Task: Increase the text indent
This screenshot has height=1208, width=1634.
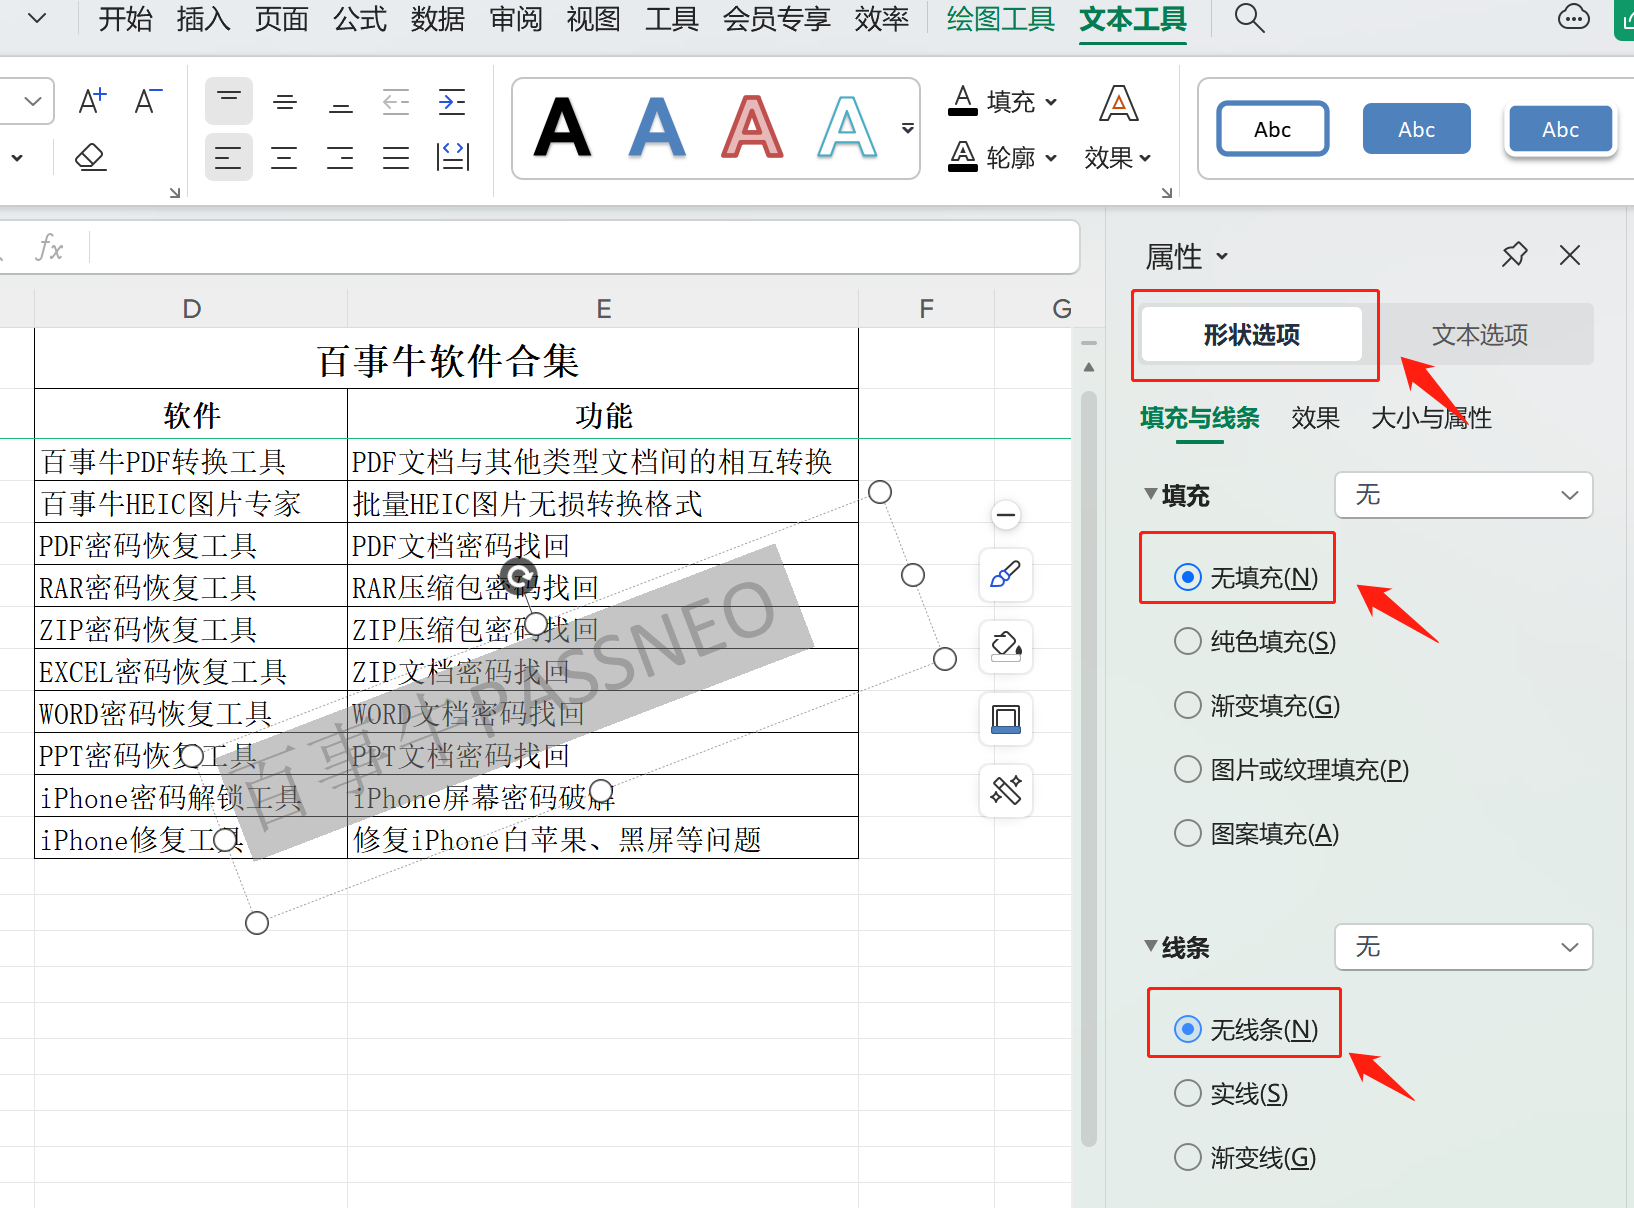Action: click(452, 101)
